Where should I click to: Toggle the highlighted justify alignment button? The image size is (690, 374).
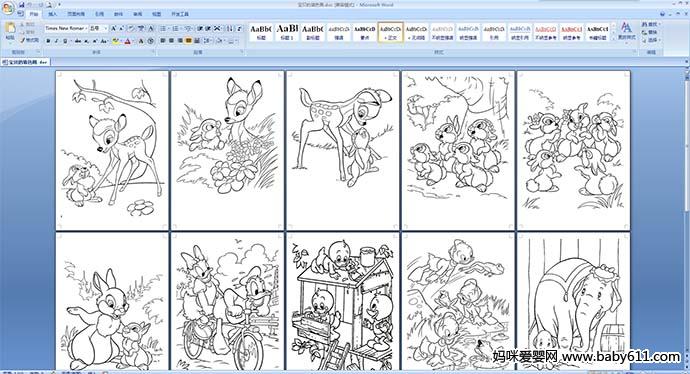pos(188,40)
